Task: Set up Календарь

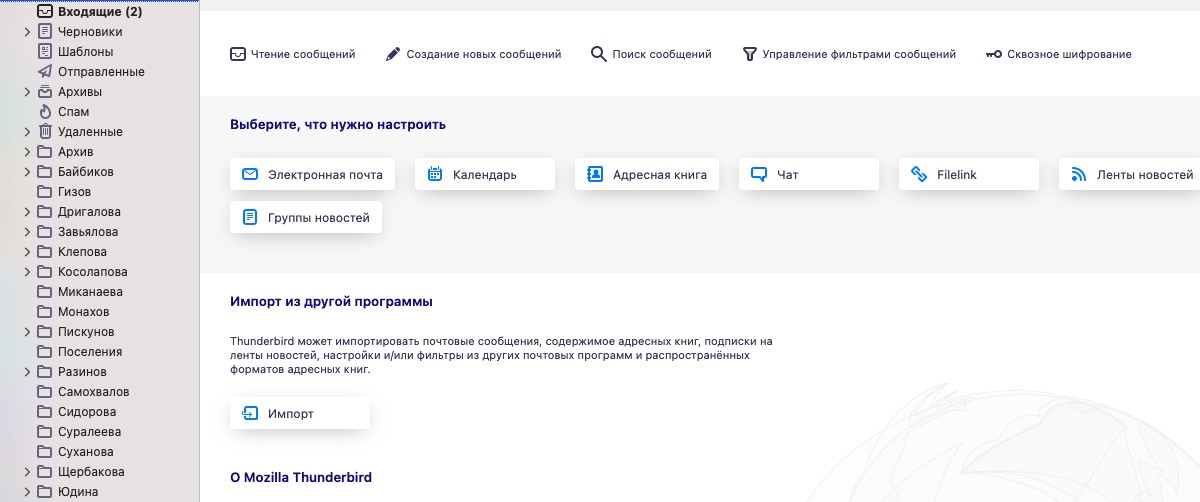Action: [x=485, y=174]
